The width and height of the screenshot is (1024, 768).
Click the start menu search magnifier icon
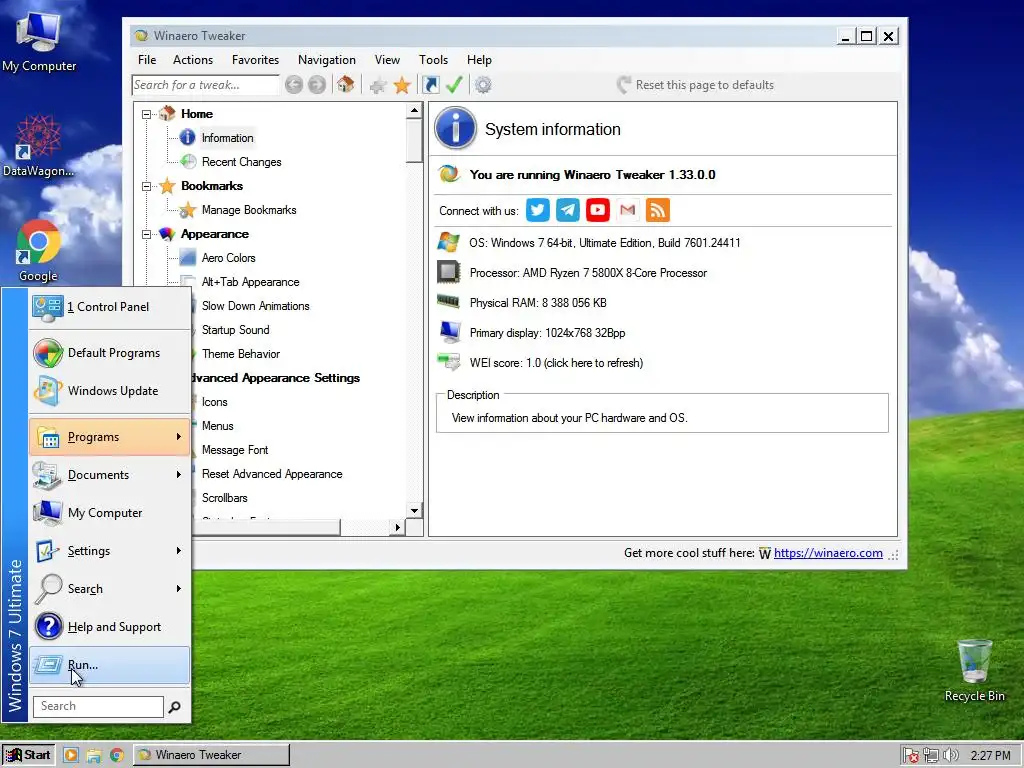174,707
